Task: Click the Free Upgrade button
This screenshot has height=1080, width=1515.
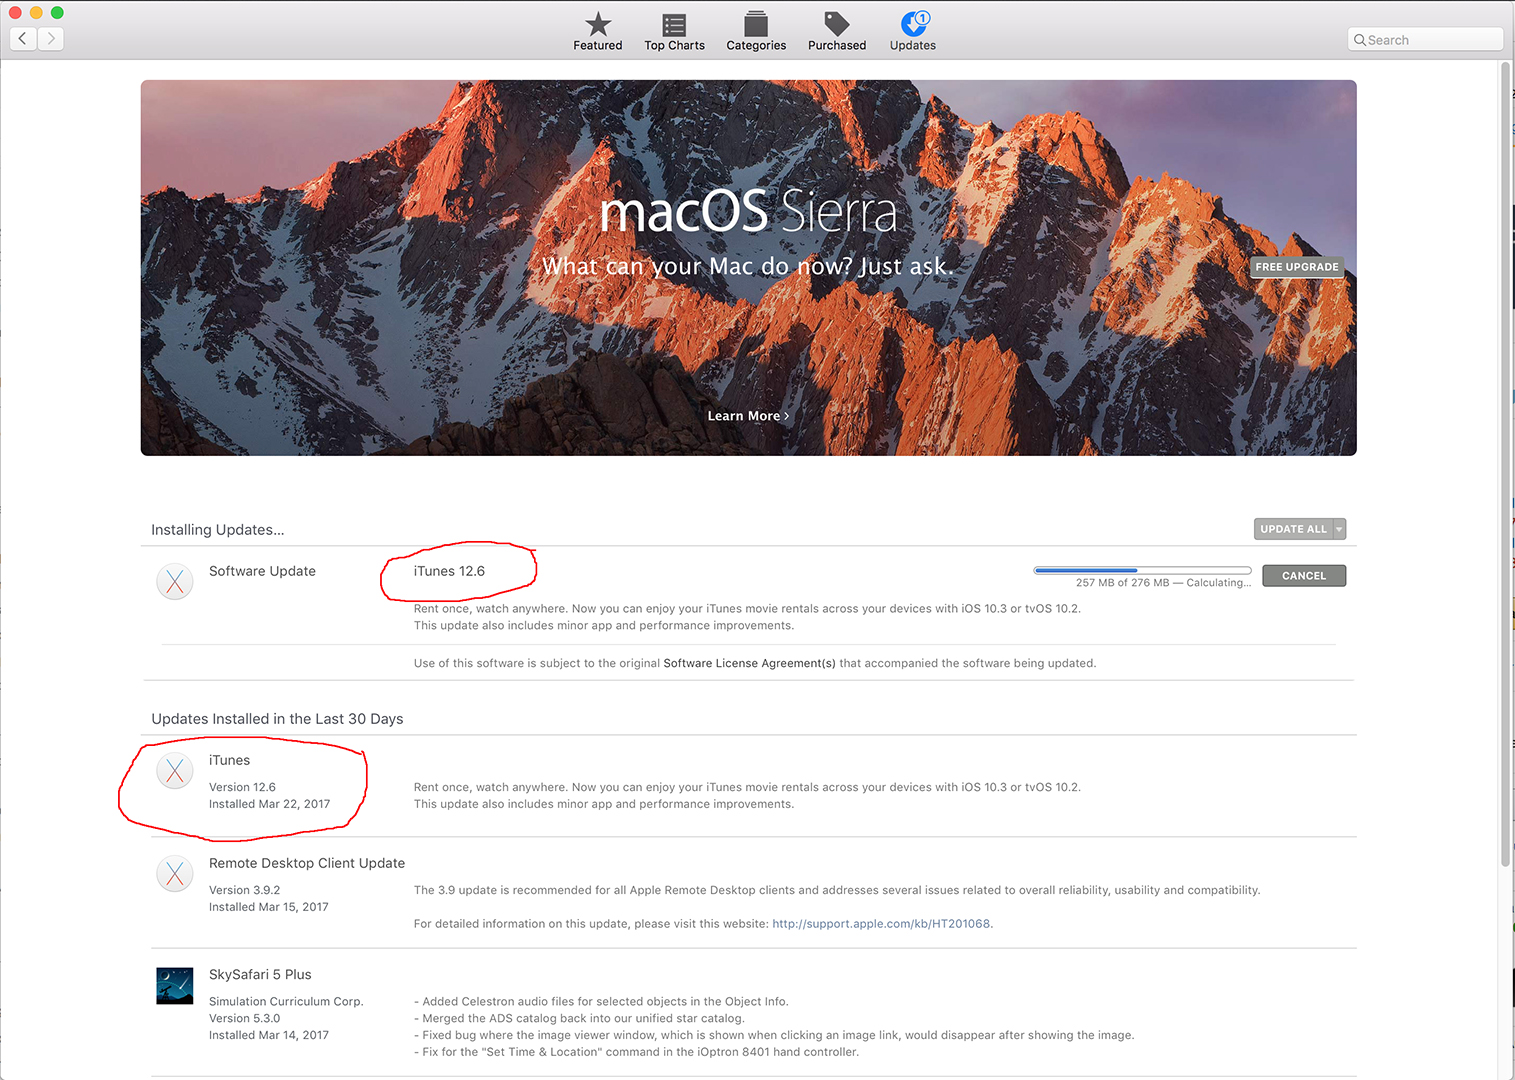Action: [x=1297, y=267]
